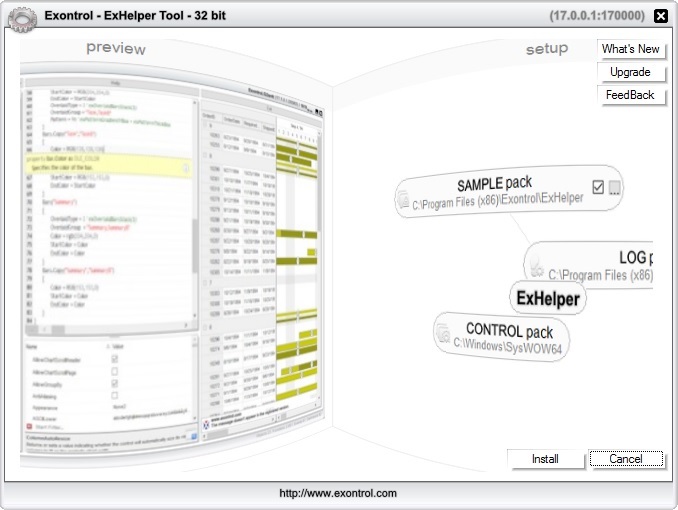The width and height of the screenshot is (678, 510).
Task: Select the CONTROL pack SysWOW64 path
Action: click(x=509, y=348)
